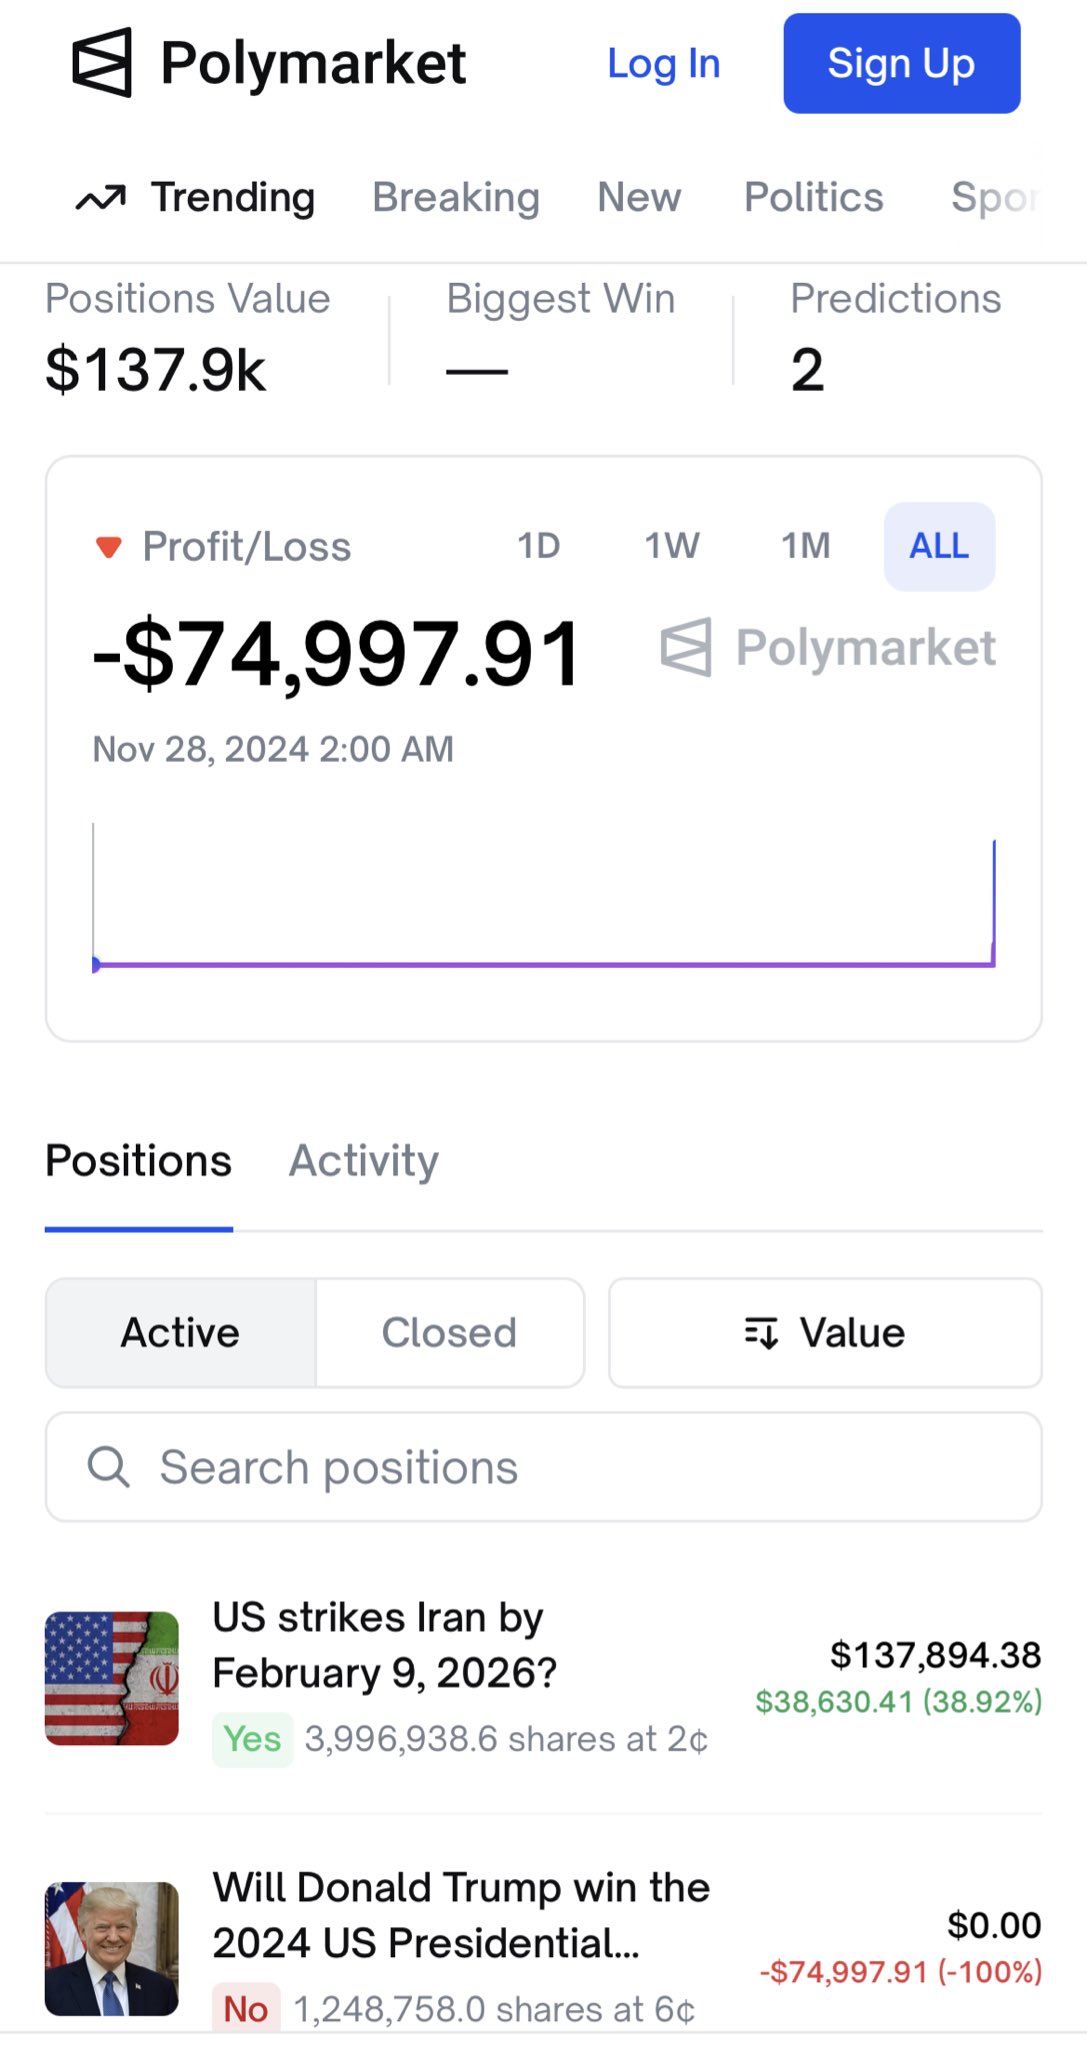Select the ALL profit/loss timeframe
Screen dimensions: 1087x2048
coord(939,546)
